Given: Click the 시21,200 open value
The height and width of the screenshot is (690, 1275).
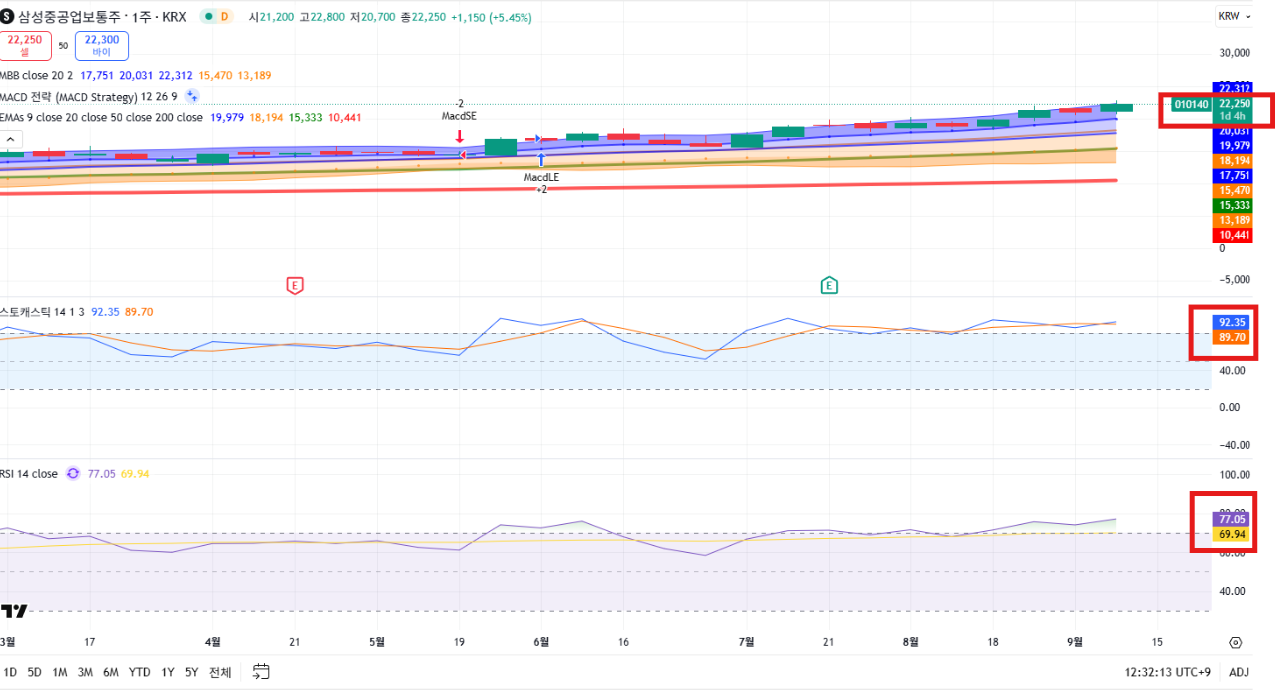Looking at the screenshot, I should (x=270, y=18).
